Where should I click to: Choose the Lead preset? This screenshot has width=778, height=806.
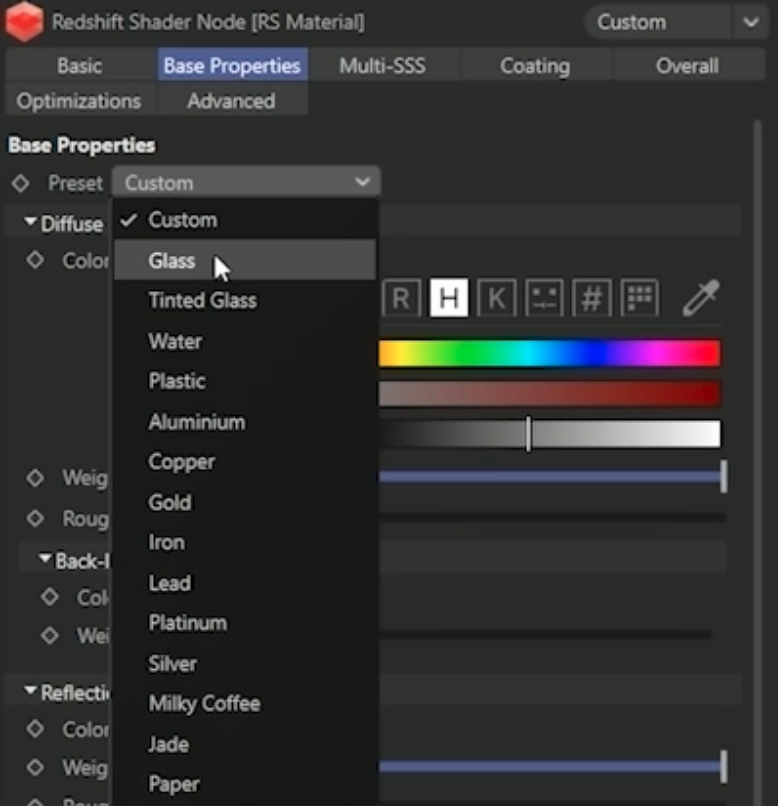pyautogui.click(x=245, y=583)
